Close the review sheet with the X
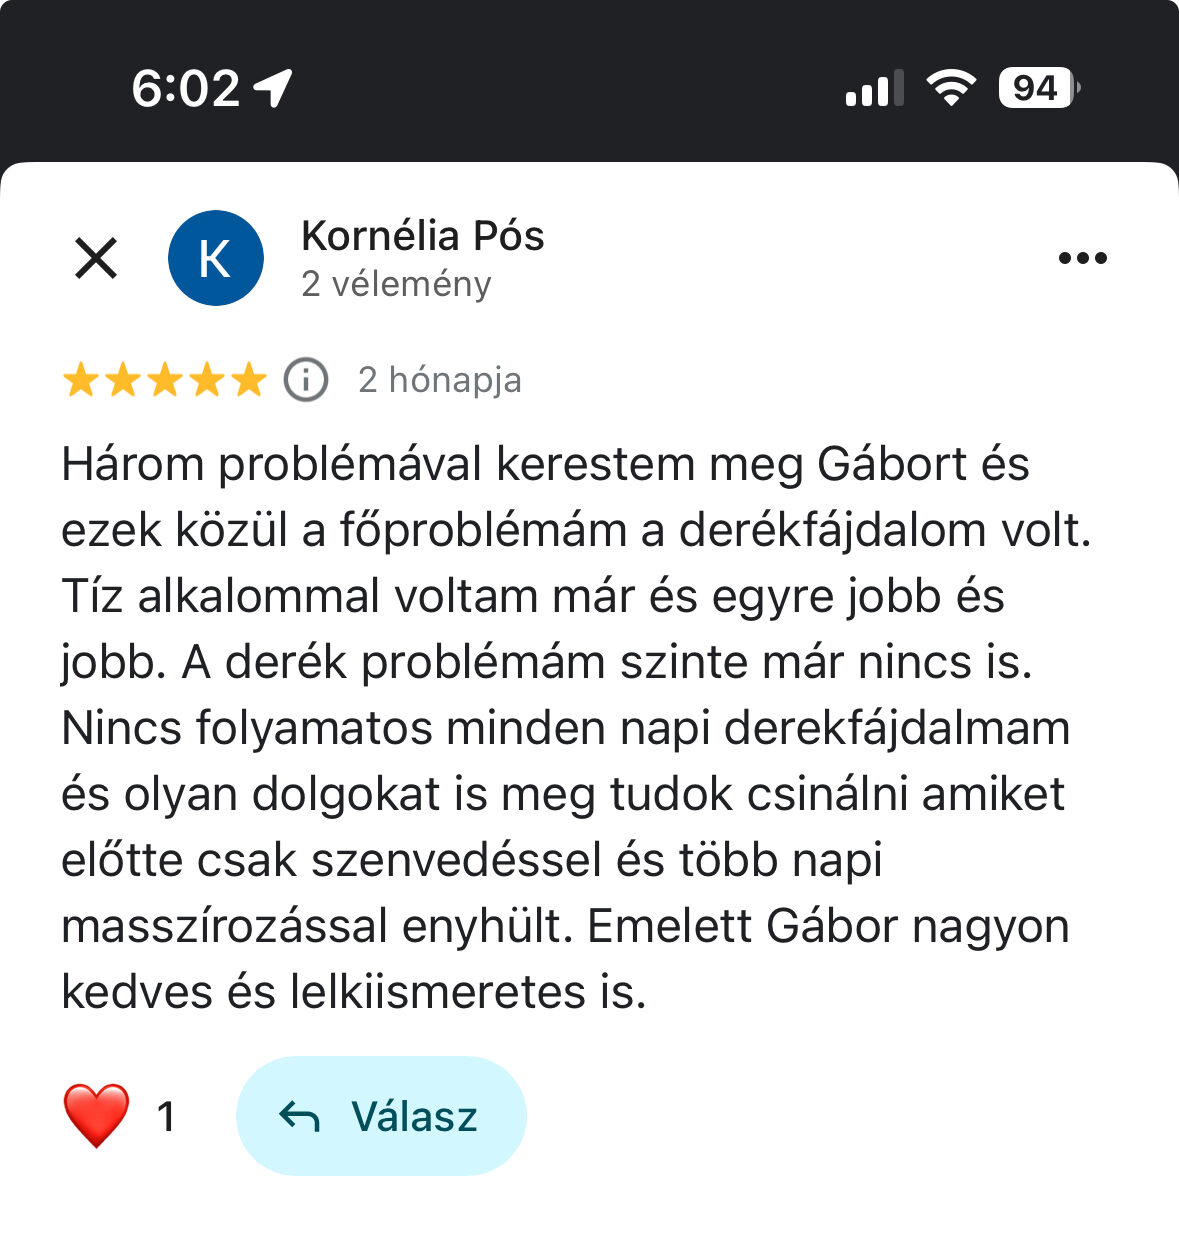This screenshot has width=1179, height=1253. click(96, 258)
